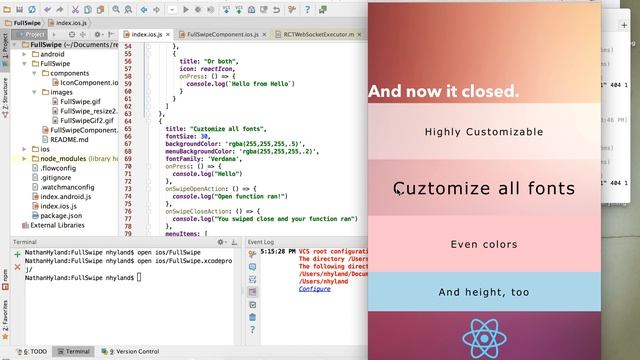Click the Configure link in Event Log

point(314,289)
